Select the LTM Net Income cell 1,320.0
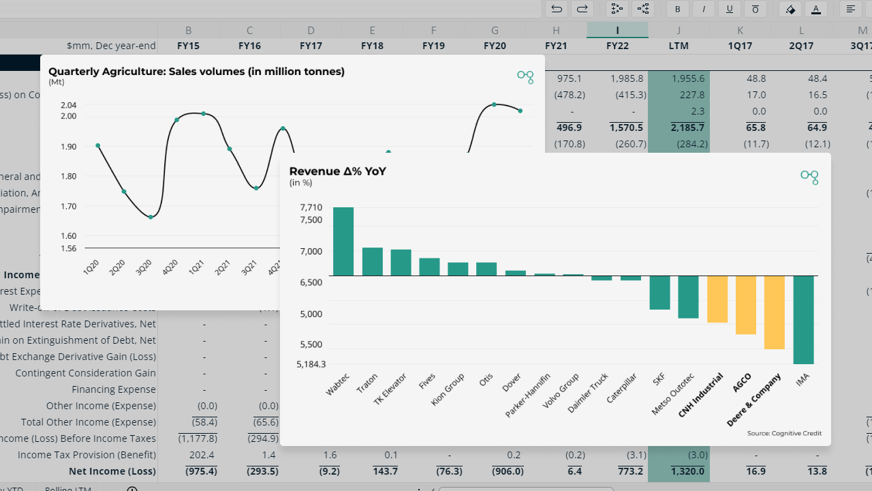Screen dimensions: 872x491 coord(679,471)
